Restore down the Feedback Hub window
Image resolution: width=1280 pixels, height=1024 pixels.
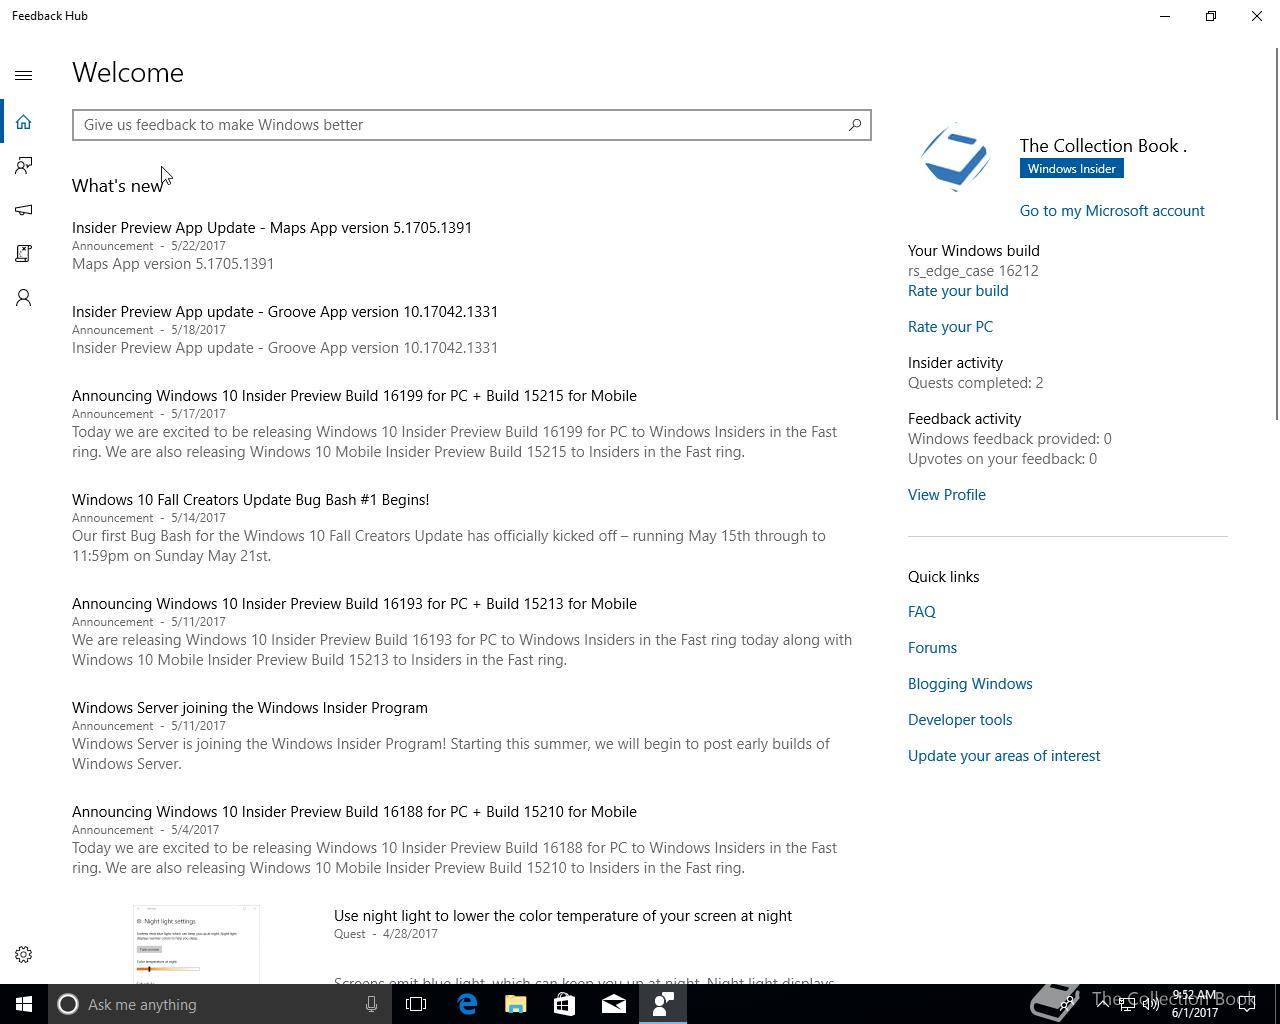pos(1211,16)
